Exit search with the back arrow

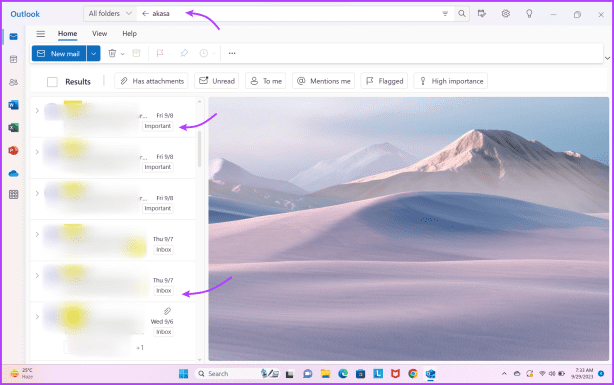pyautogui.click(x=145, y=14)
